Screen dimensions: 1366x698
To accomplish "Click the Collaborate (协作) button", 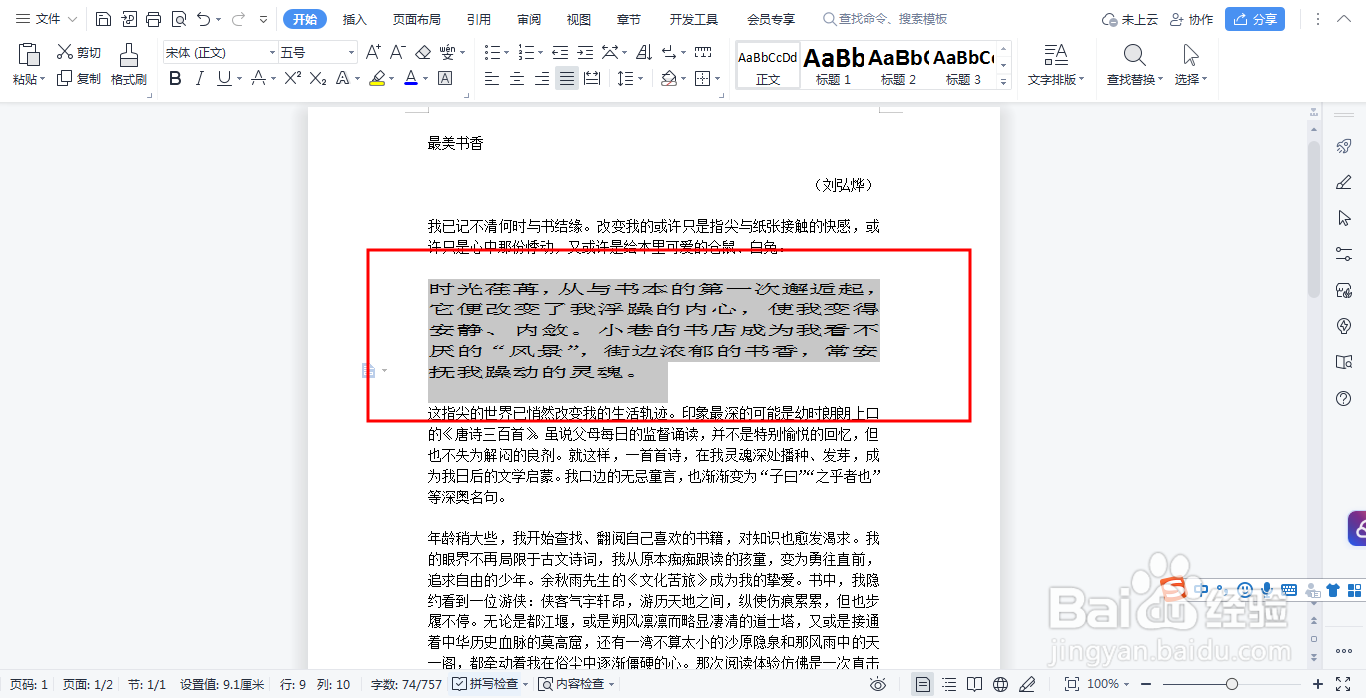I will pyautogui.click(x=1191, y=19).
